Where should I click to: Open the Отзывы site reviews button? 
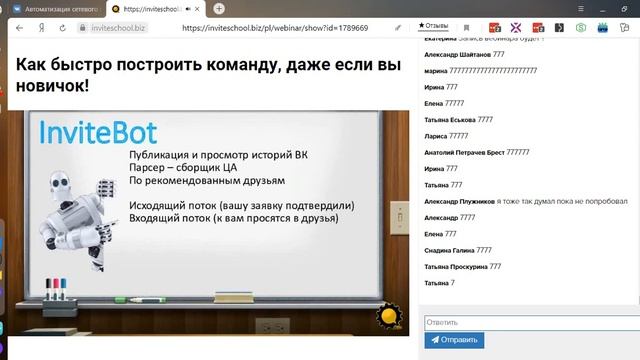click(433, 26)
